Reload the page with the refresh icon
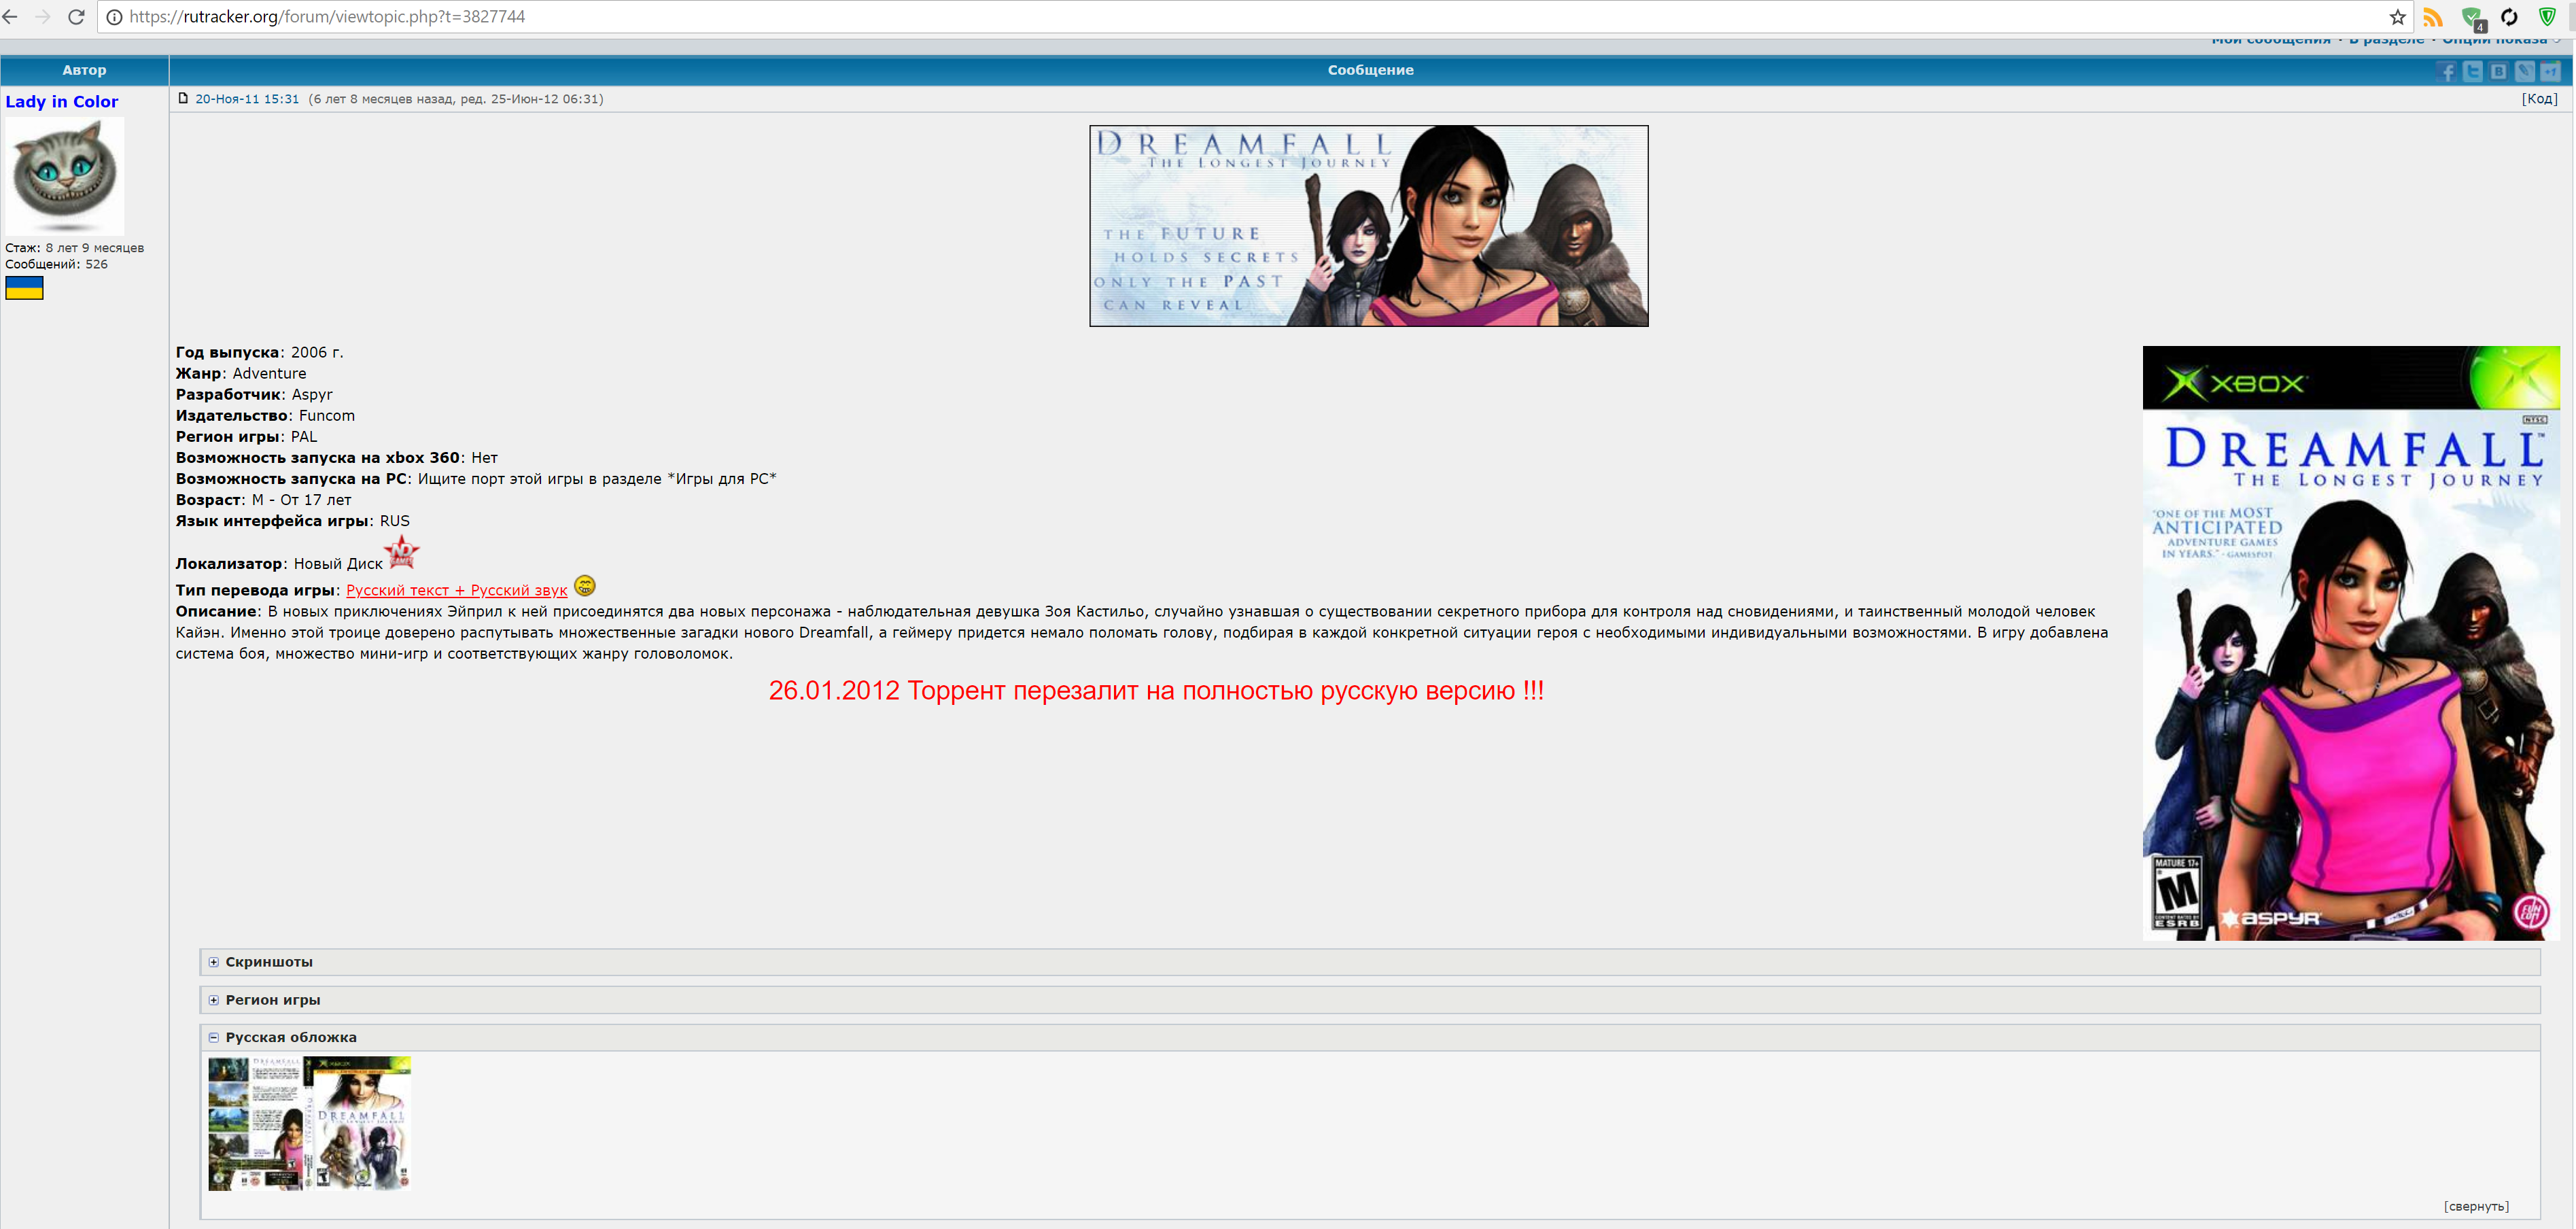This screenshot has width=2576, height=1229. [76, 17]
